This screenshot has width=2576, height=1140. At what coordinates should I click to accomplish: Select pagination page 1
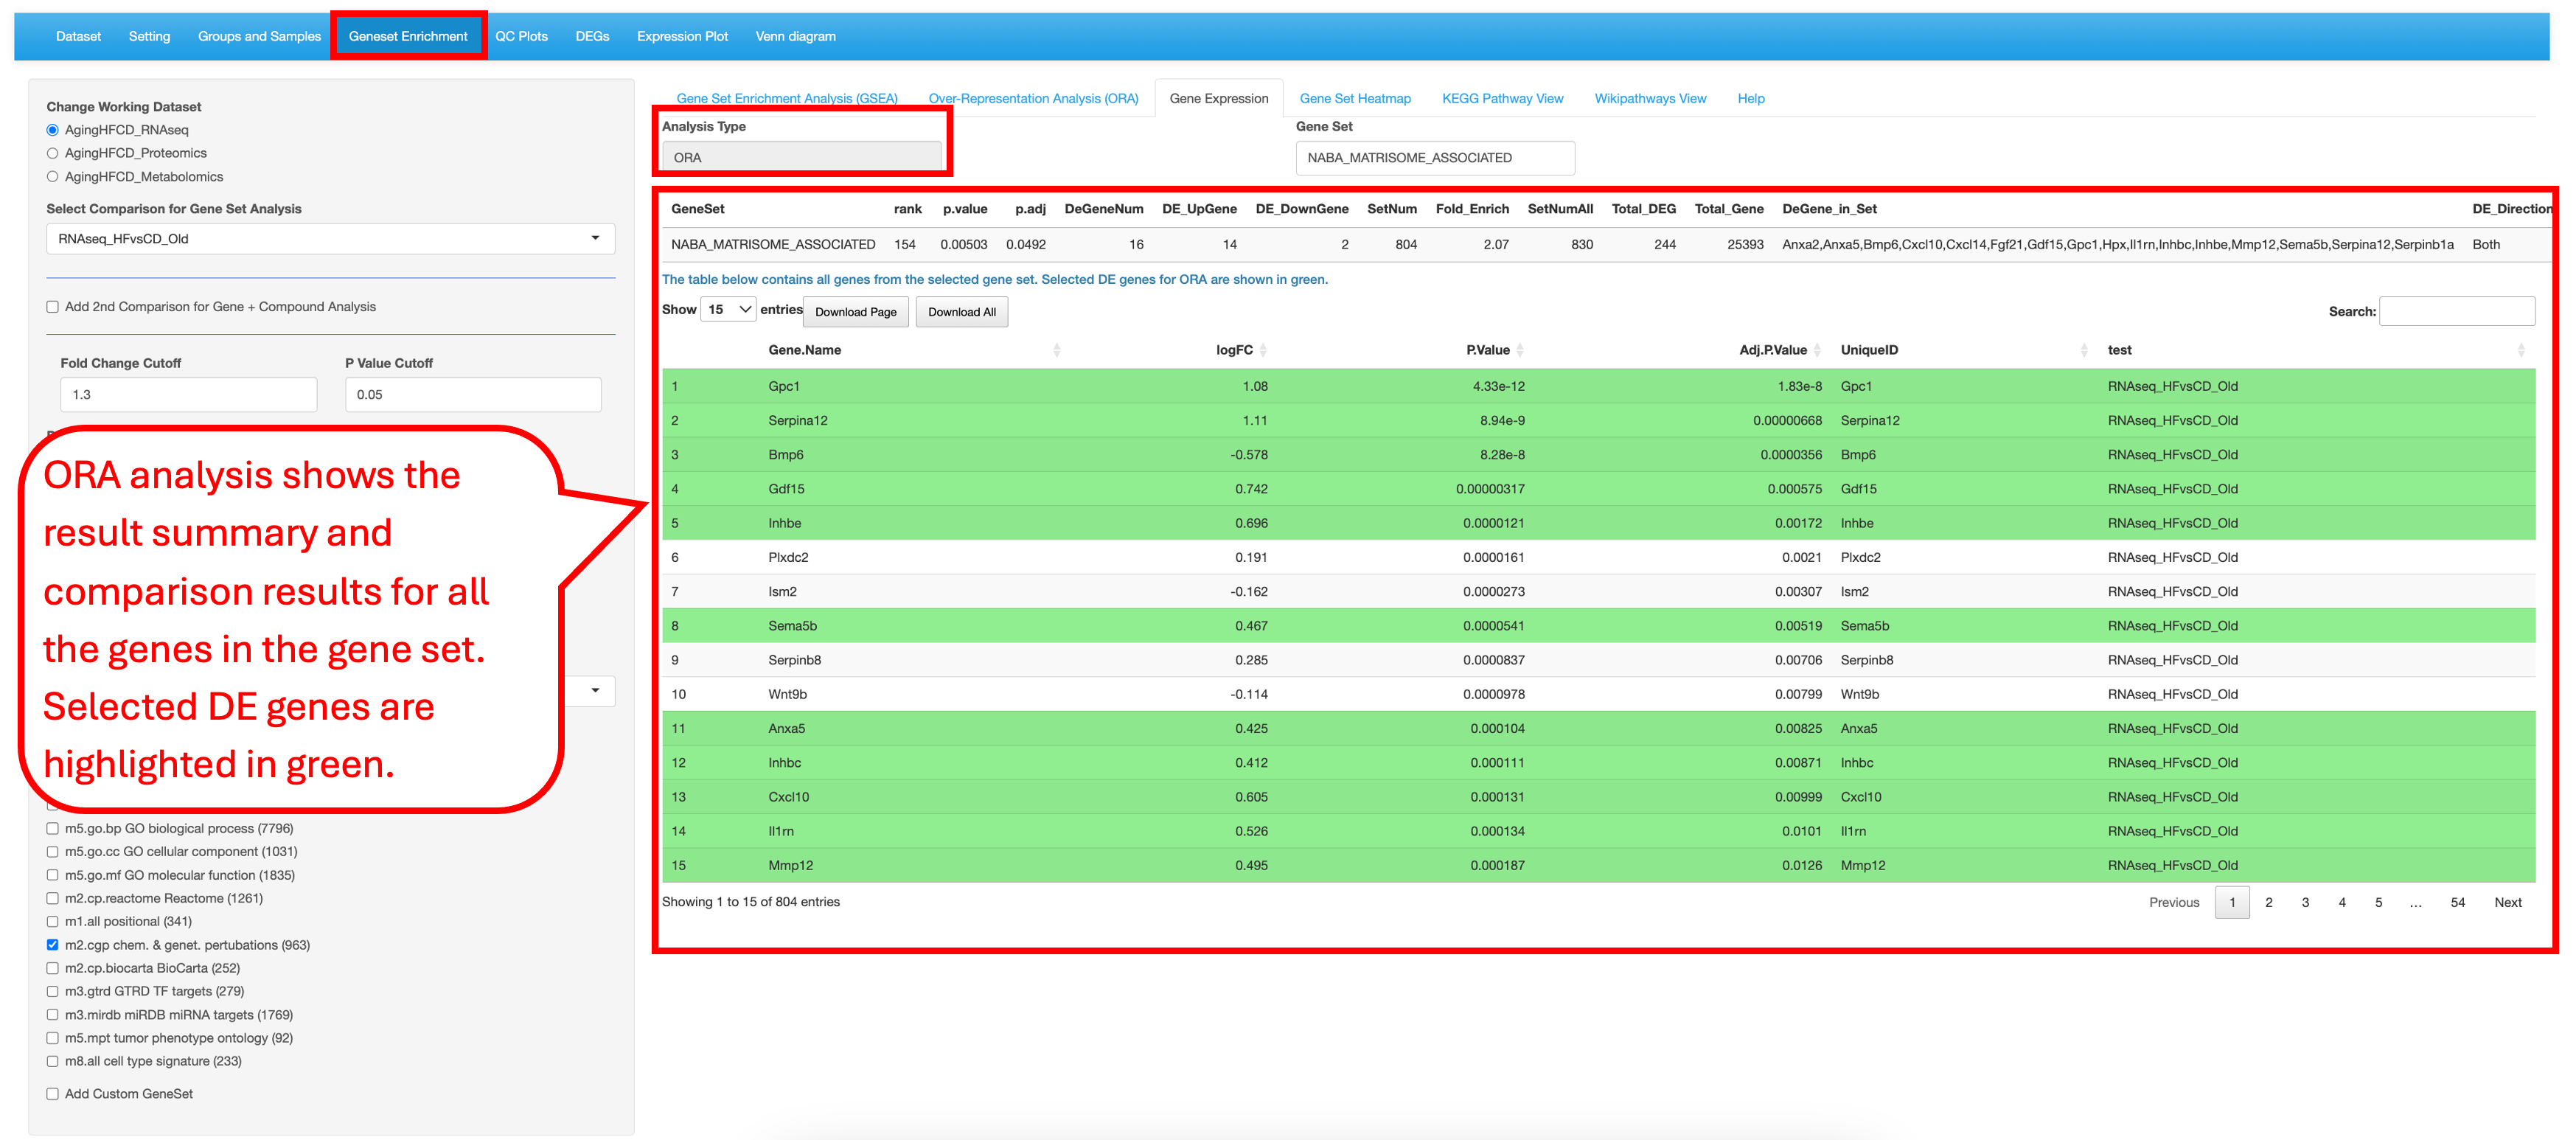click(2232, 902)
